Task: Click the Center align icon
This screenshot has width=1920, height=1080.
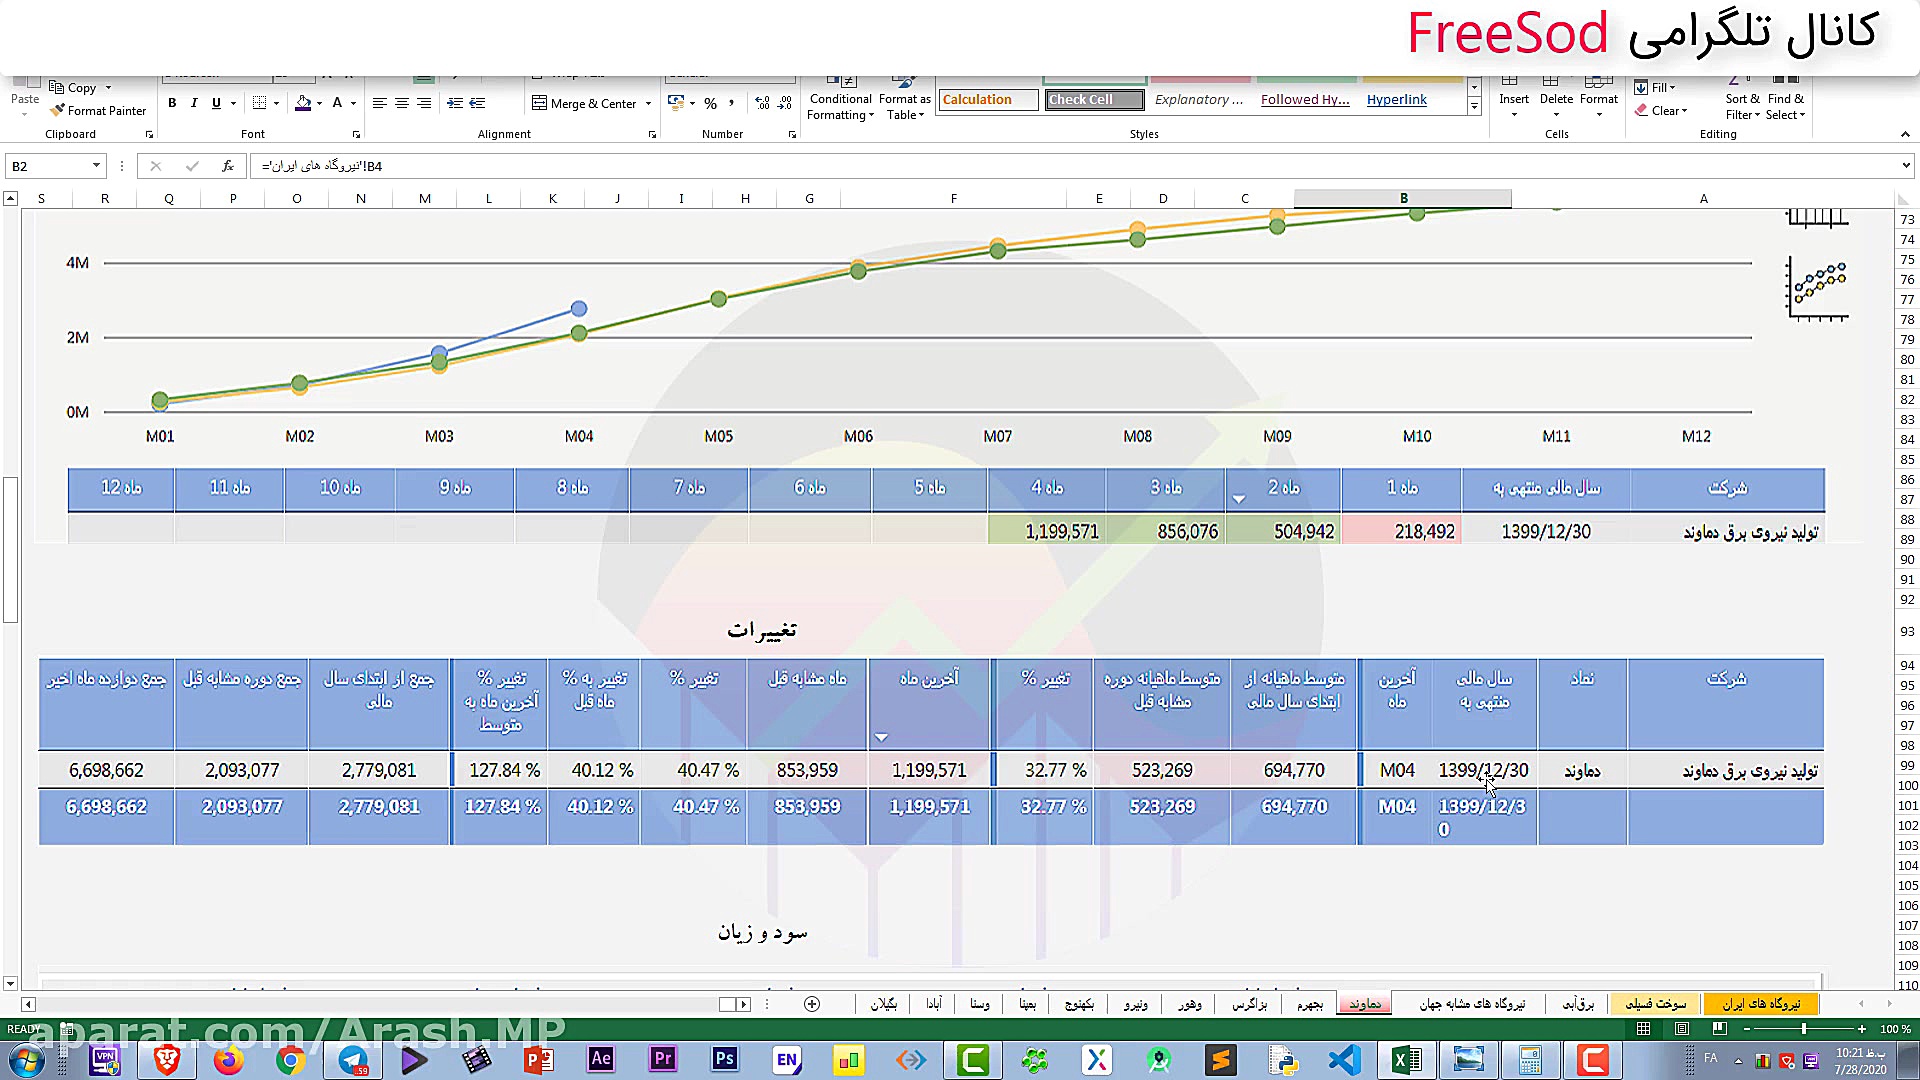Action: coord(401,103)
